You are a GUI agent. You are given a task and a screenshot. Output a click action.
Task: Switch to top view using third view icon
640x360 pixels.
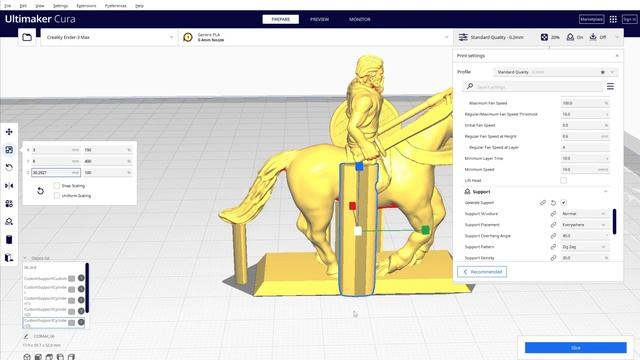49,357
